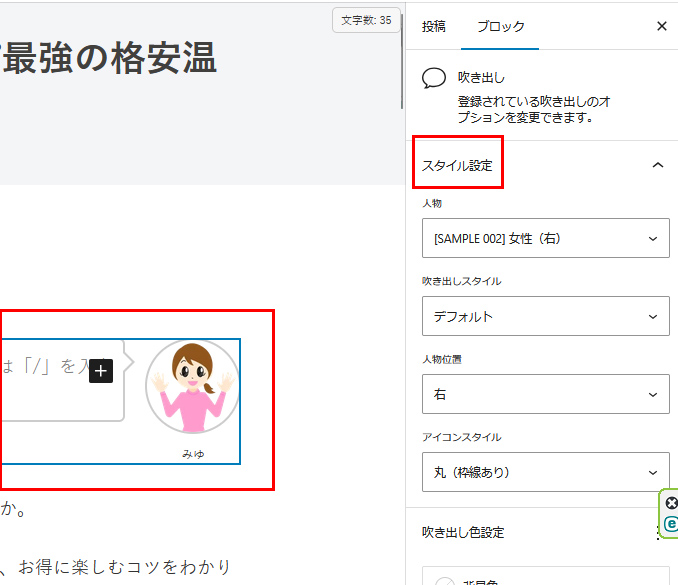Click the black plus add-block icon
Image resolution: width=678 pixels, height=585 pixels.
(x=101, y=370)
